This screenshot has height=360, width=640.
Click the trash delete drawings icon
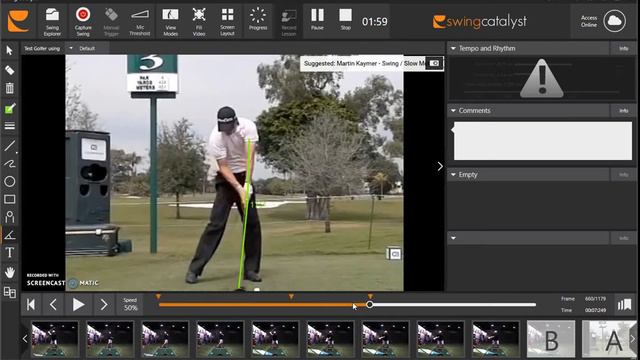(x=9, y=88)
